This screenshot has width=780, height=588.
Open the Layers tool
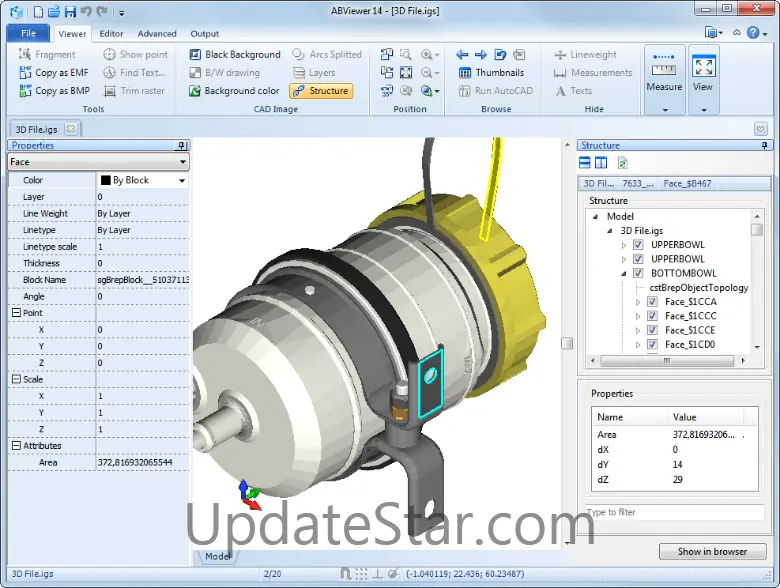pos(314,73)
